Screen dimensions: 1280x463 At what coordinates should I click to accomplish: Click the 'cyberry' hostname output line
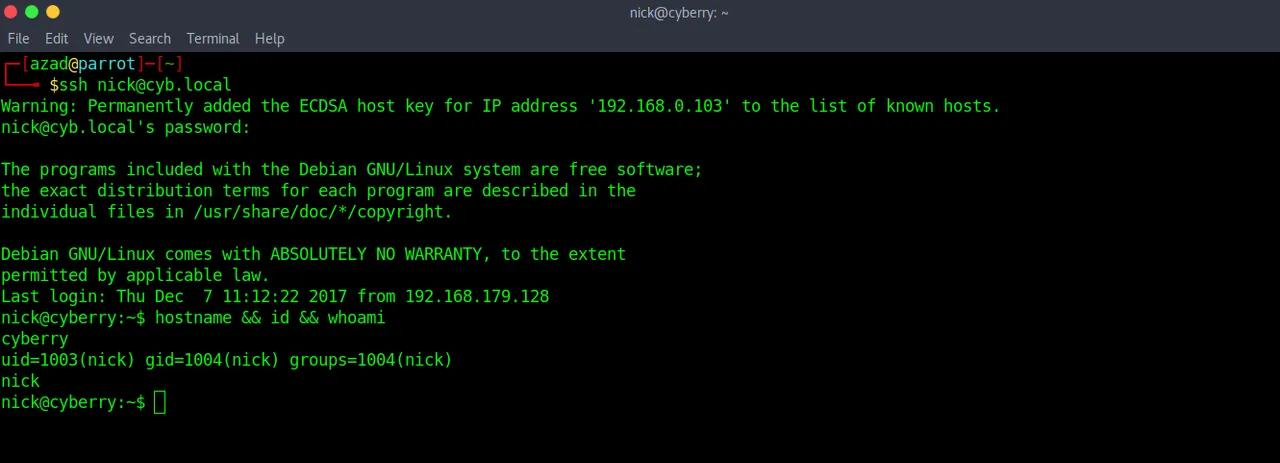pos(35,338)
